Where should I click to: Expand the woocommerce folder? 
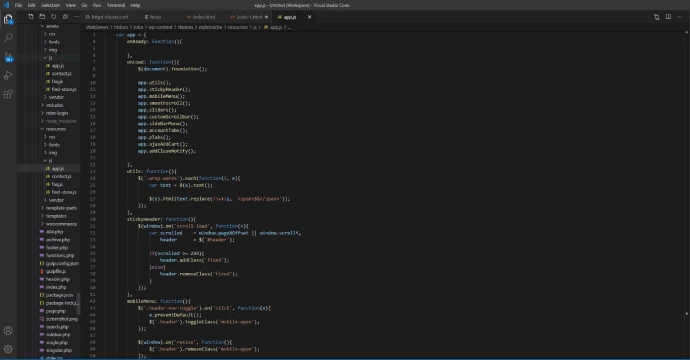click(x=61, y=224)
